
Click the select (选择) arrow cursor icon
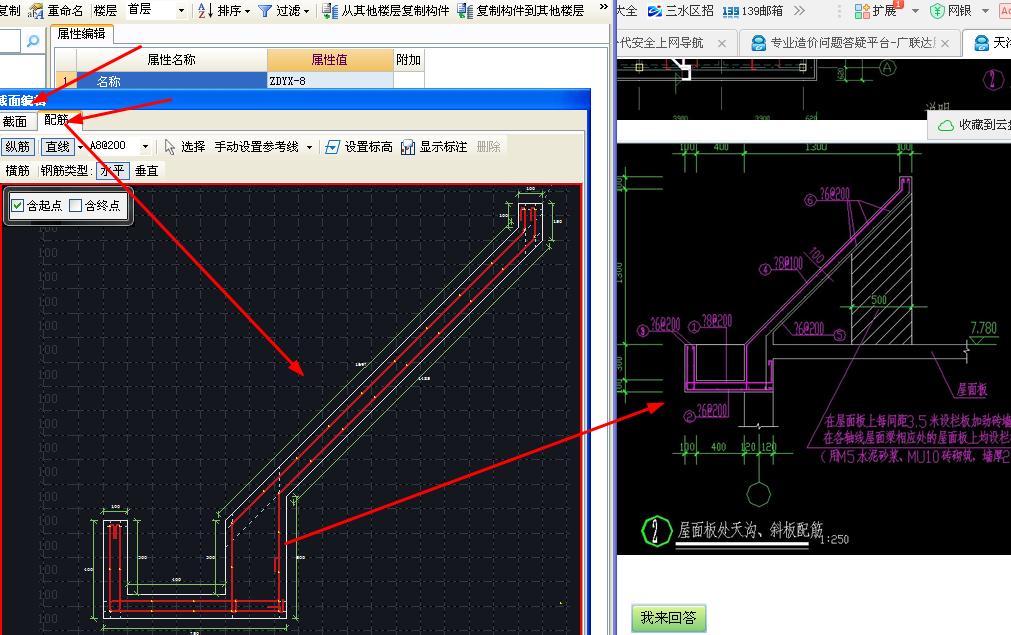tap(170, 147)
